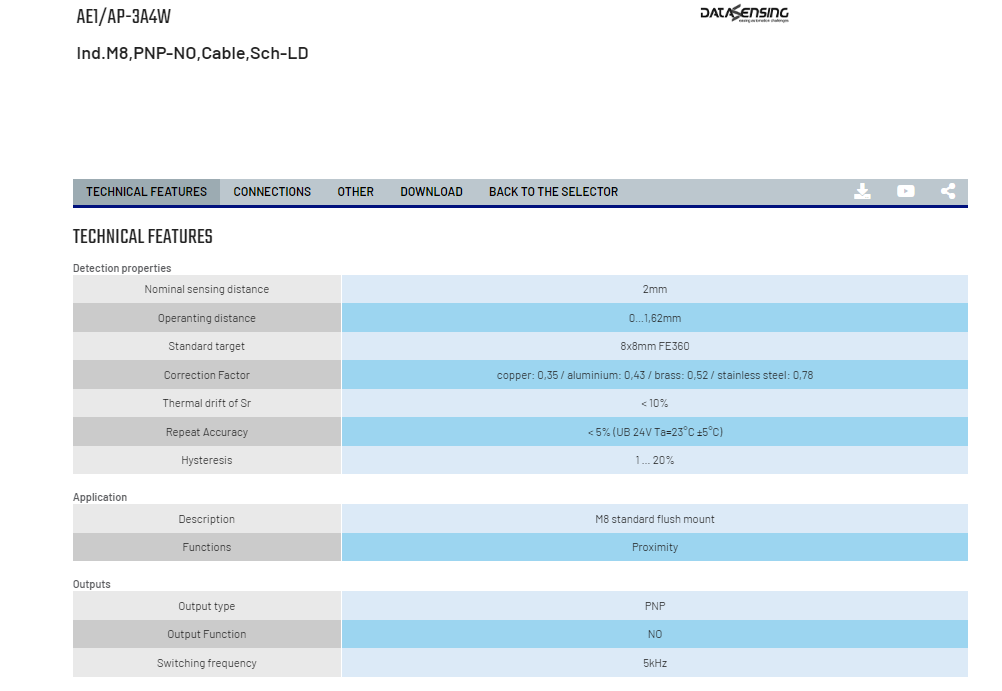Click the Standard target 8x8mm FE360 value
Viewport: 1002px width, 691px height.
click(654, 346)
